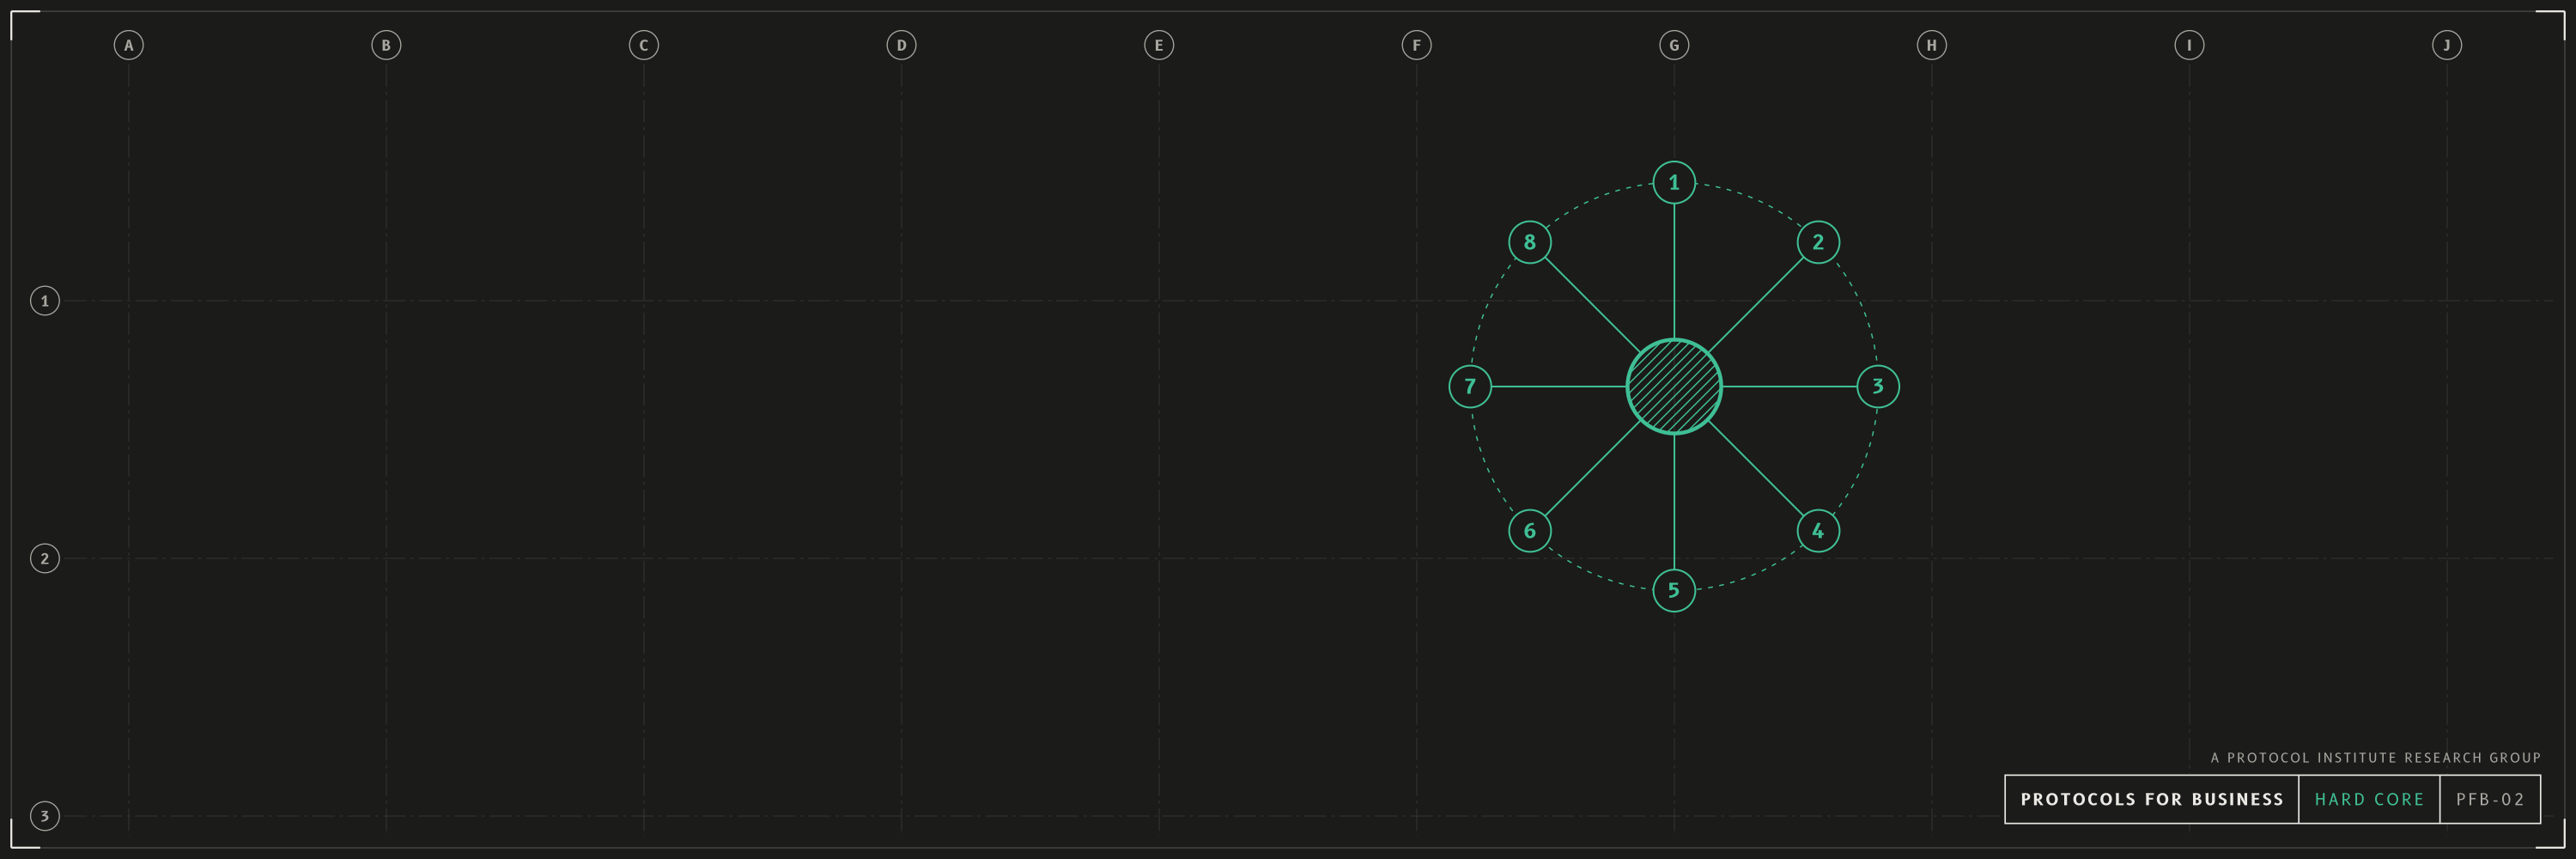Click column marker I
Image resolution: width=2576 pixels, height=859 pixels.
(x=2189, y=45)
